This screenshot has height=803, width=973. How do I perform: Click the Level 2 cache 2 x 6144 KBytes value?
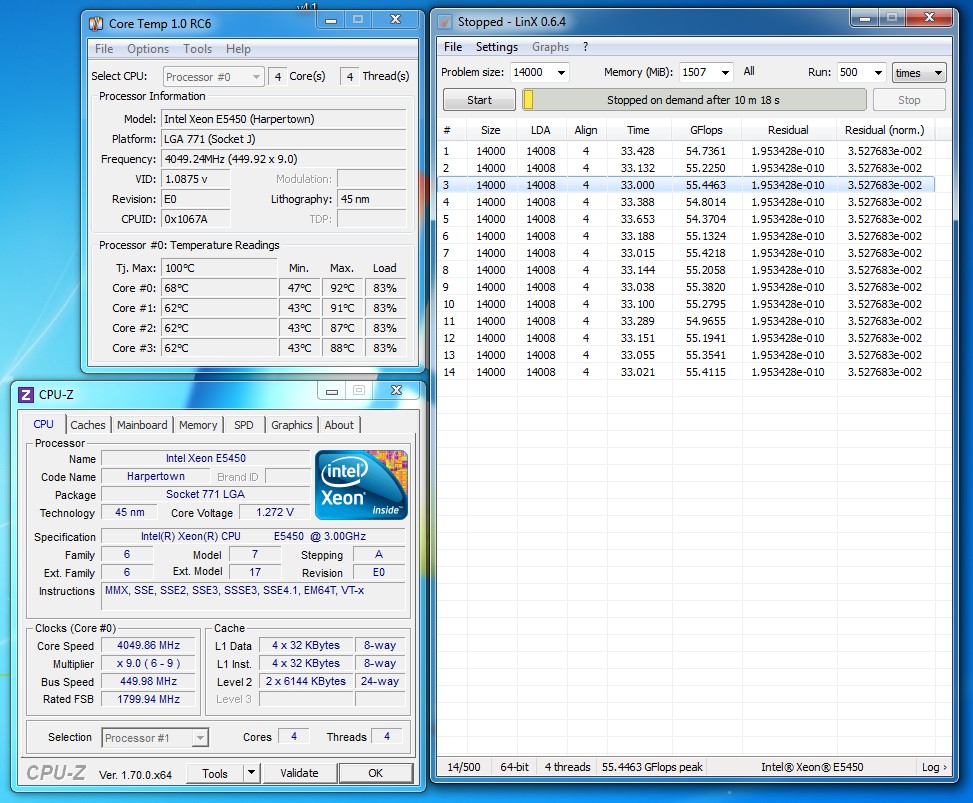pos(306,681)
